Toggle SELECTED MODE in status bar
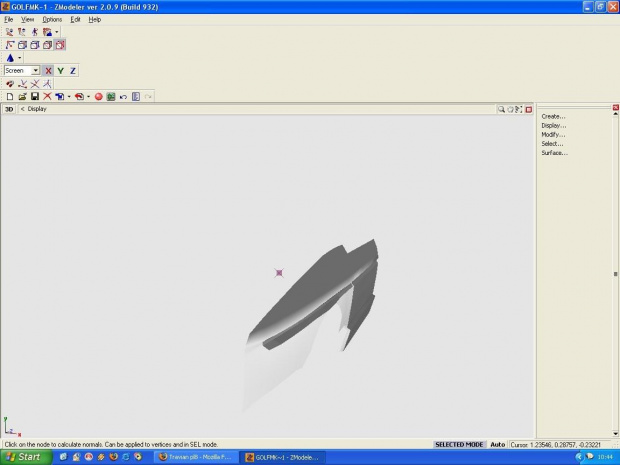The width and height of the screenshot is (620, 465). (460, 444)
